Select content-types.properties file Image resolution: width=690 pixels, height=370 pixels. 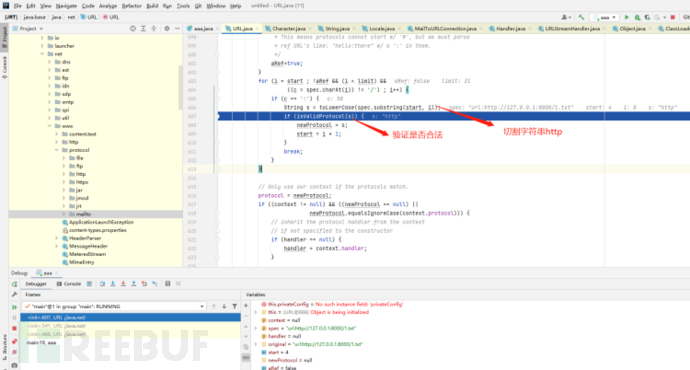(x=98, y=230)
